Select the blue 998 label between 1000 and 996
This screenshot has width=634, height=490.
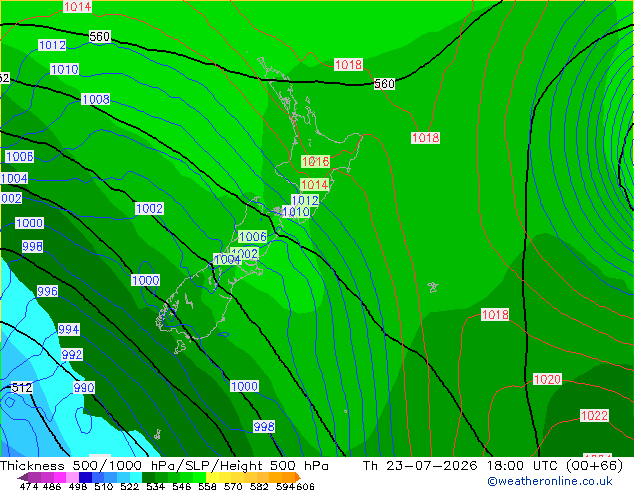pos(32,246)
